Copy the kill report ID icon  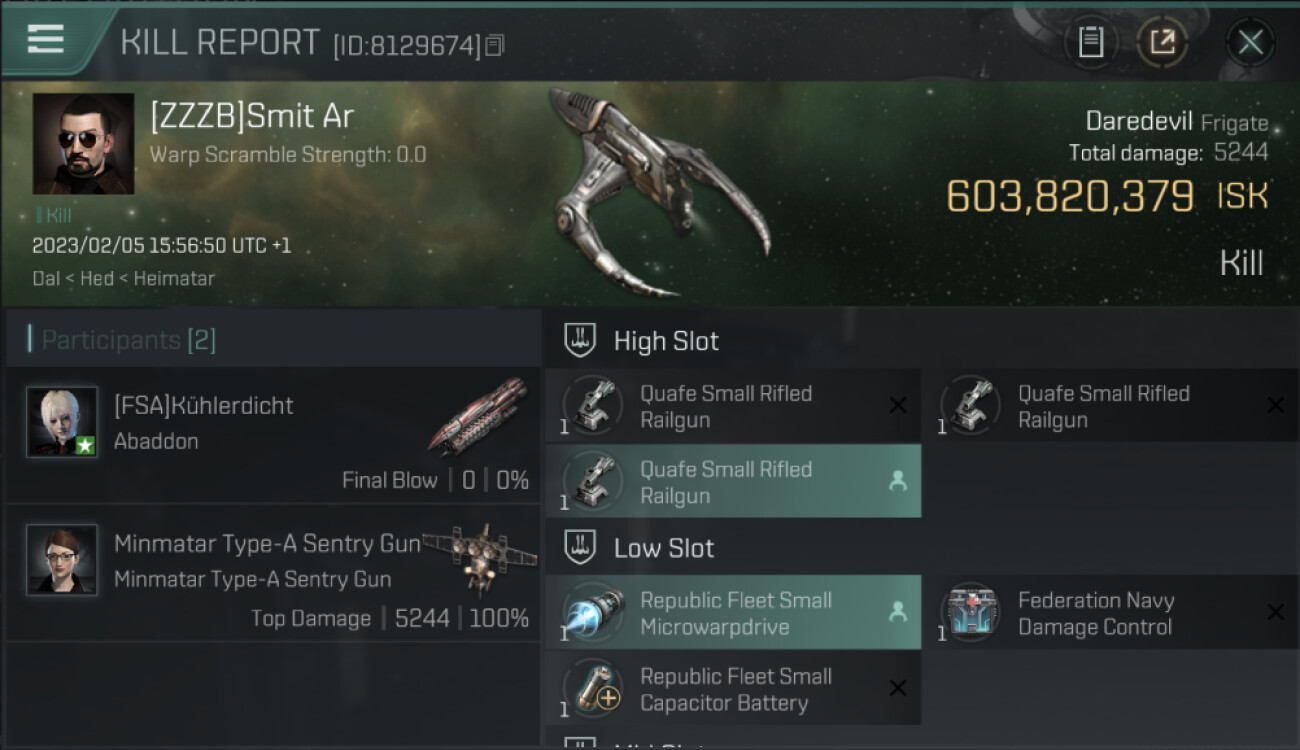click(495, 45)
